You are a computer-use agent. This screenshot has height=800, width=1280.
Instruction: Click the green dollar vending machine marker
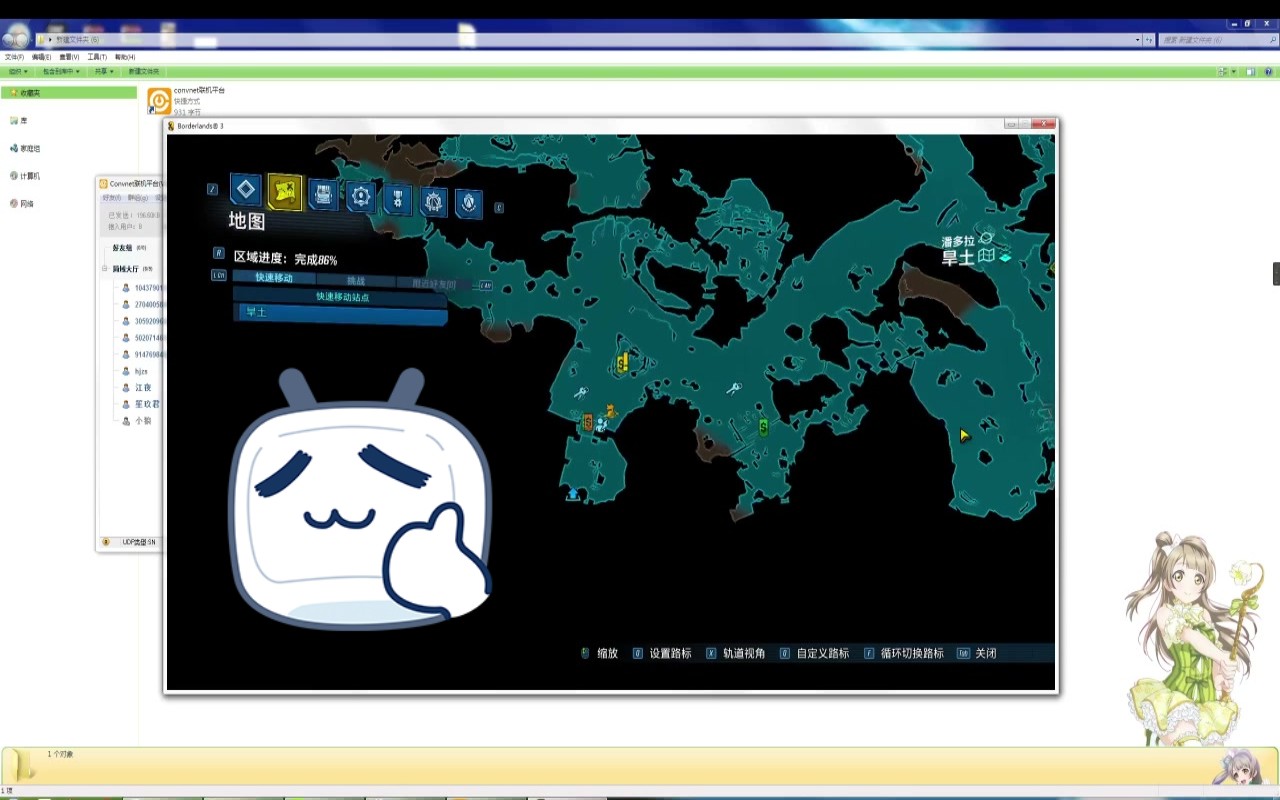point(763,427)
